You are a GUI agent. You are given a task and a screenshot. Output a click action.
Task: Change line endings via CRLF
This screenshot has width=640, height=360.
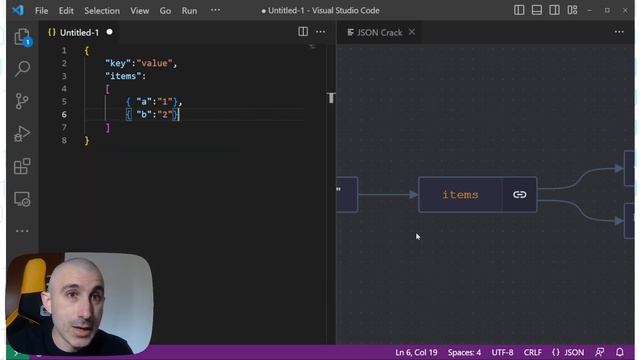point(533,352)
